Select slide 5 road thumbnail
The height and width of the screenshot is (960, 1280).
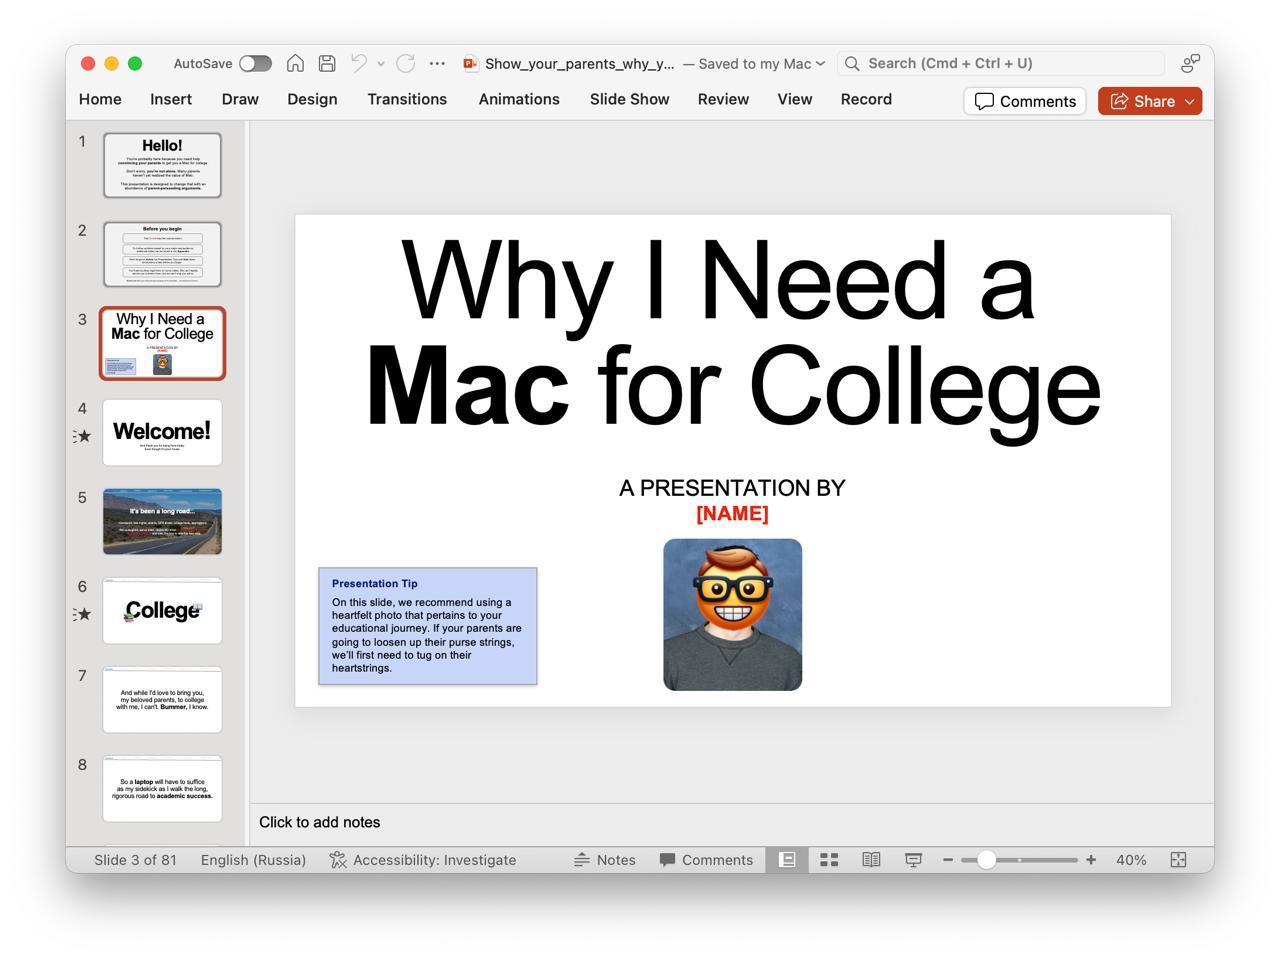(162, 521)
